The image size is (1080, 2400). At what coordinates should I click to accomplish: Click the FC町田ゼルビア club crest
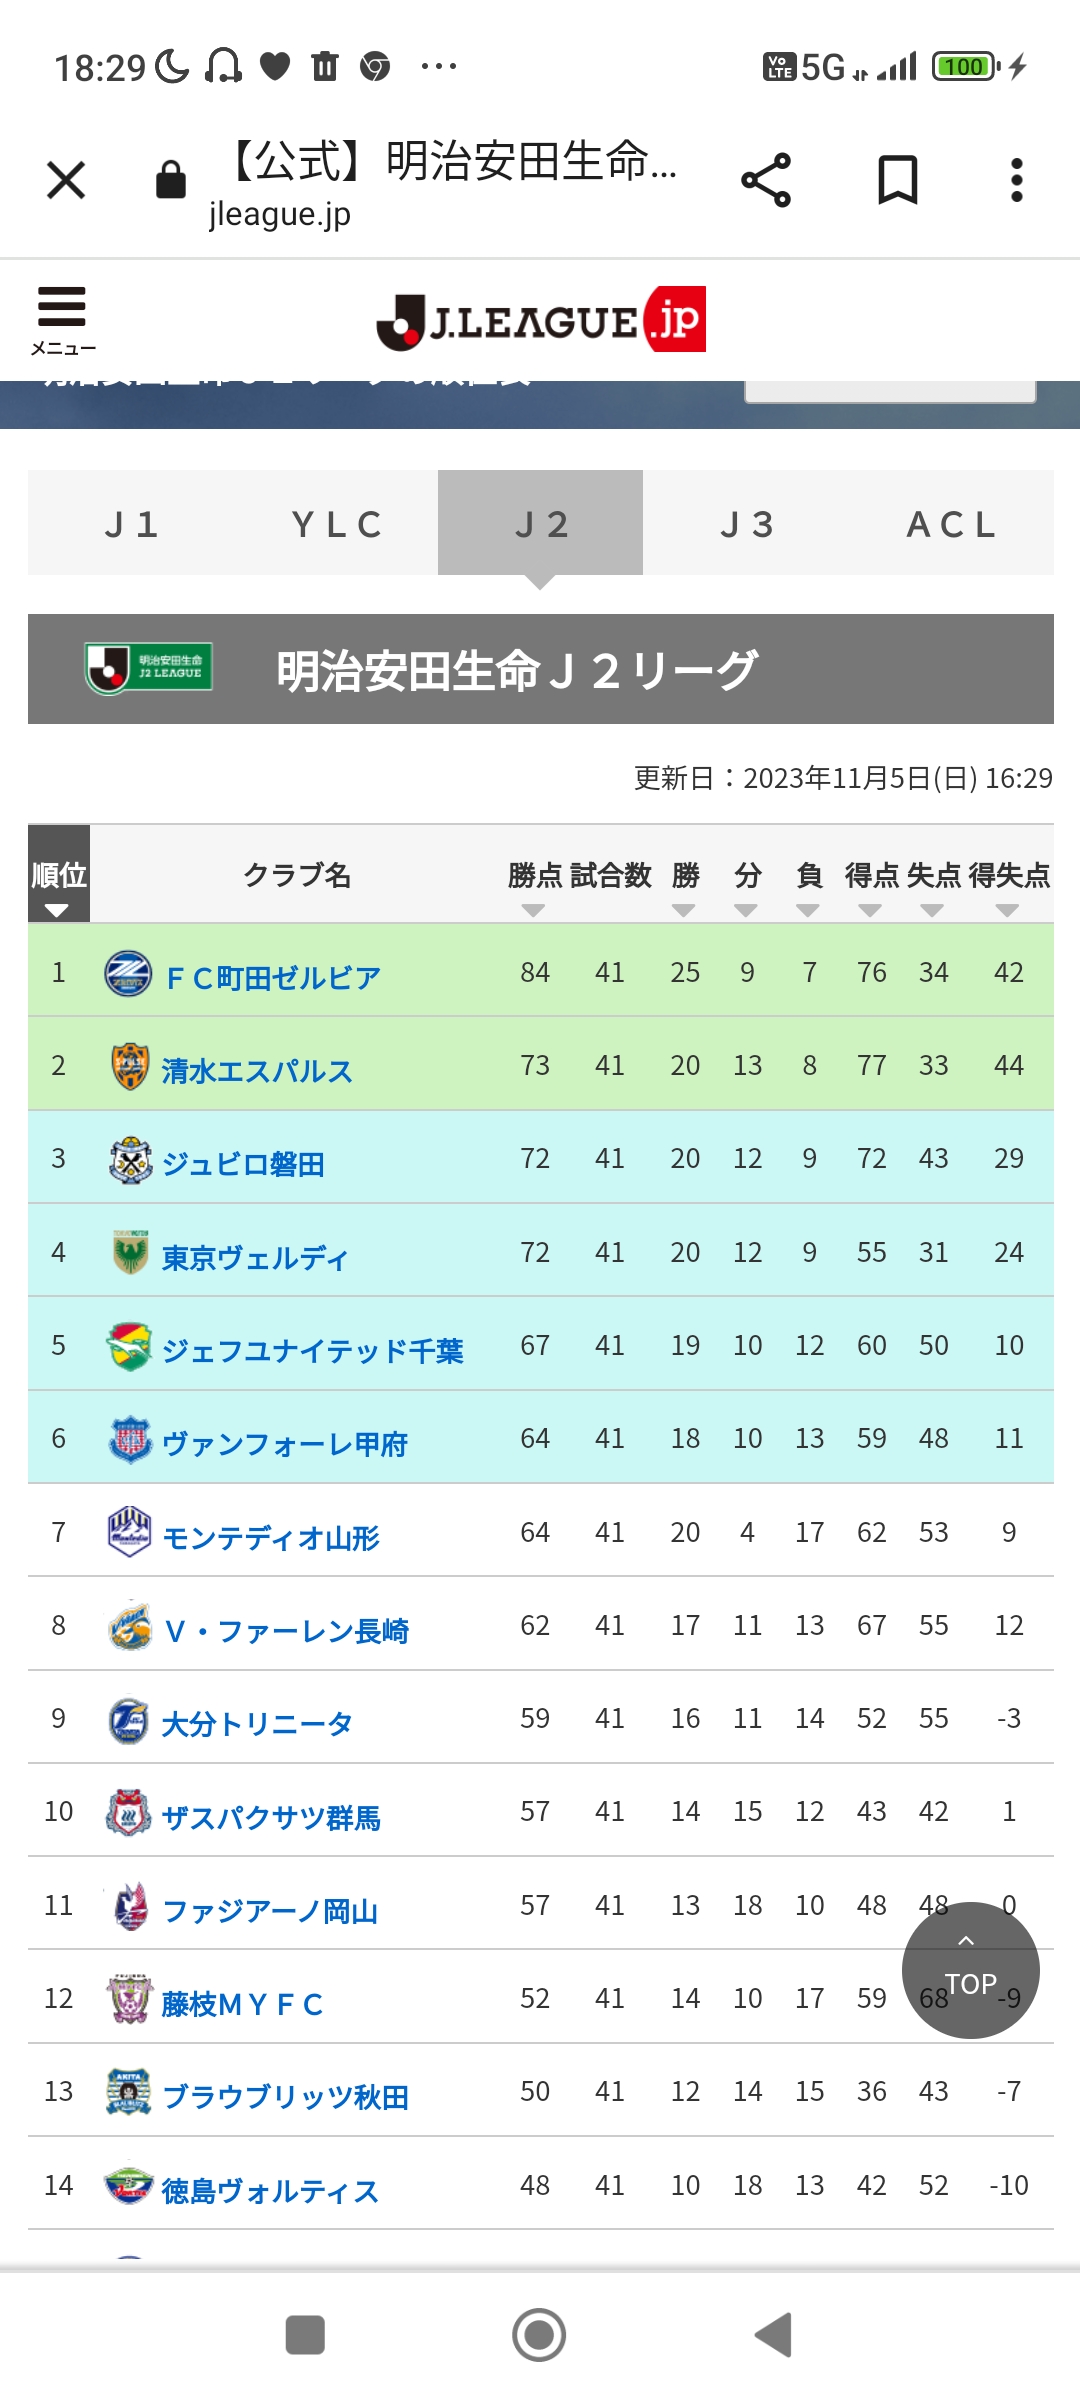(129, 973)
